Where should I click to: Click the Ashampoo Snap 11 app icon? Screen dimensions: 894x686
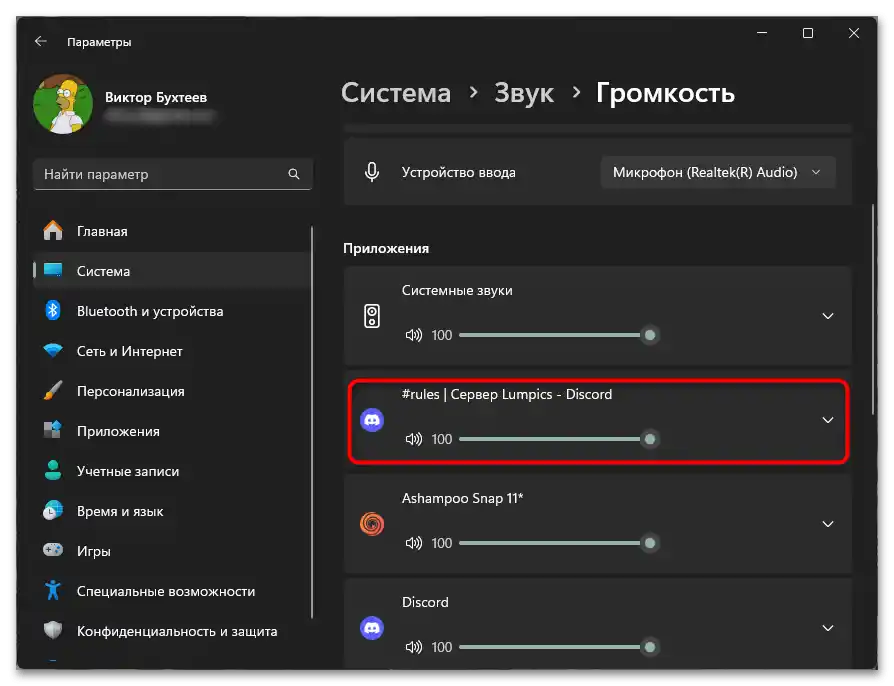click(x=372, y=524)
